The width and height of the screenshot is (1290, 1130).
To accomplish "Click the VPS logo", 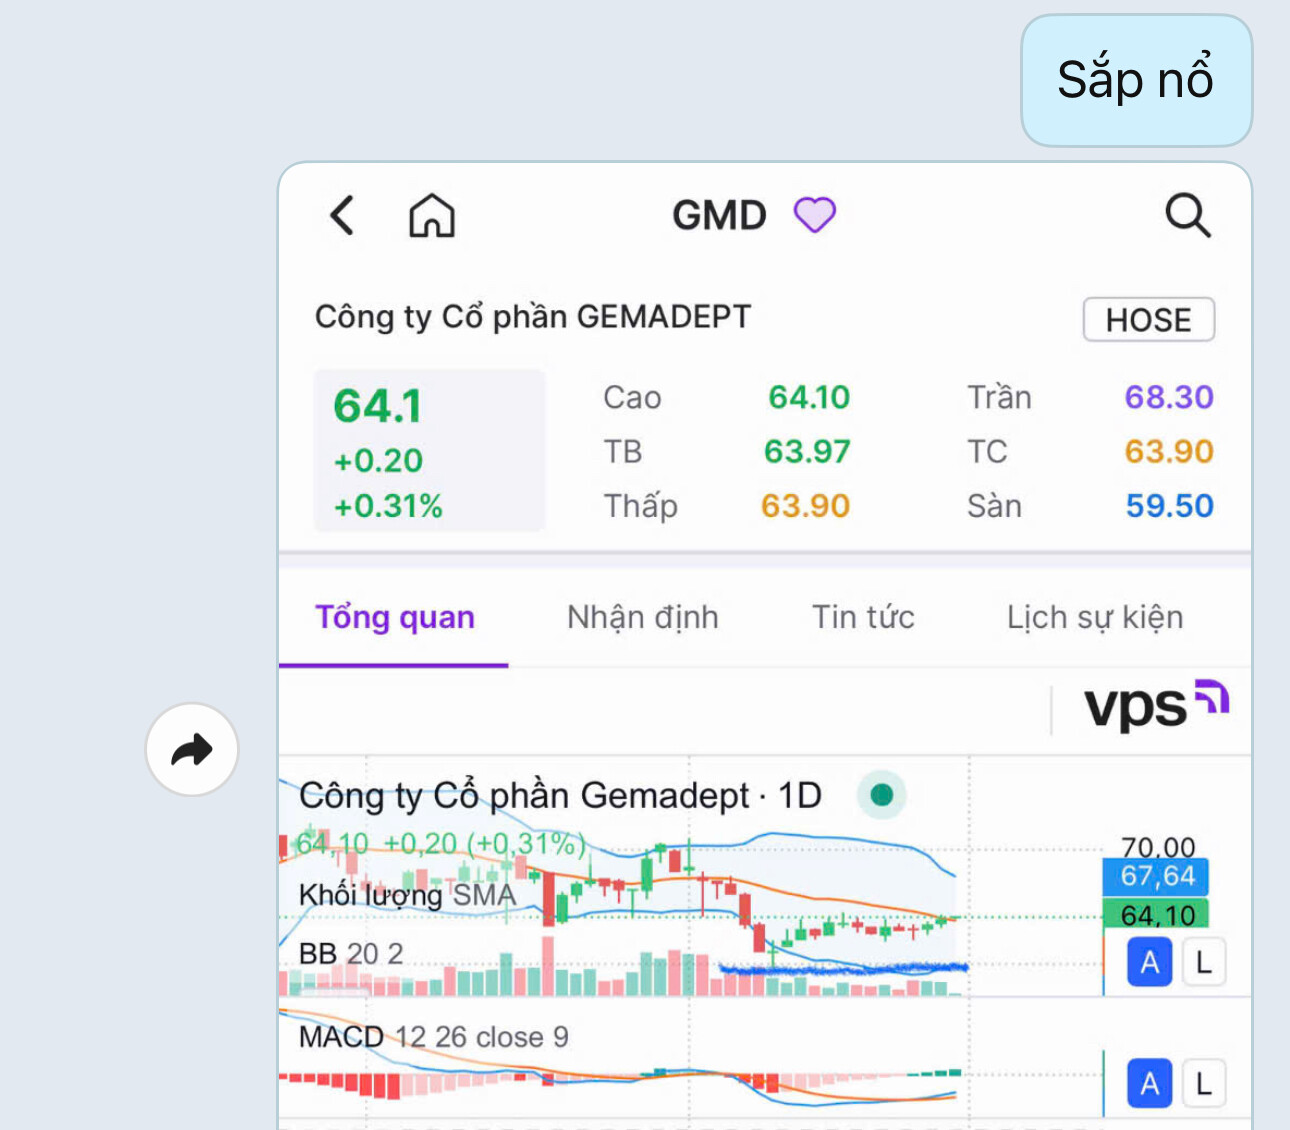I will point(1156,706).
